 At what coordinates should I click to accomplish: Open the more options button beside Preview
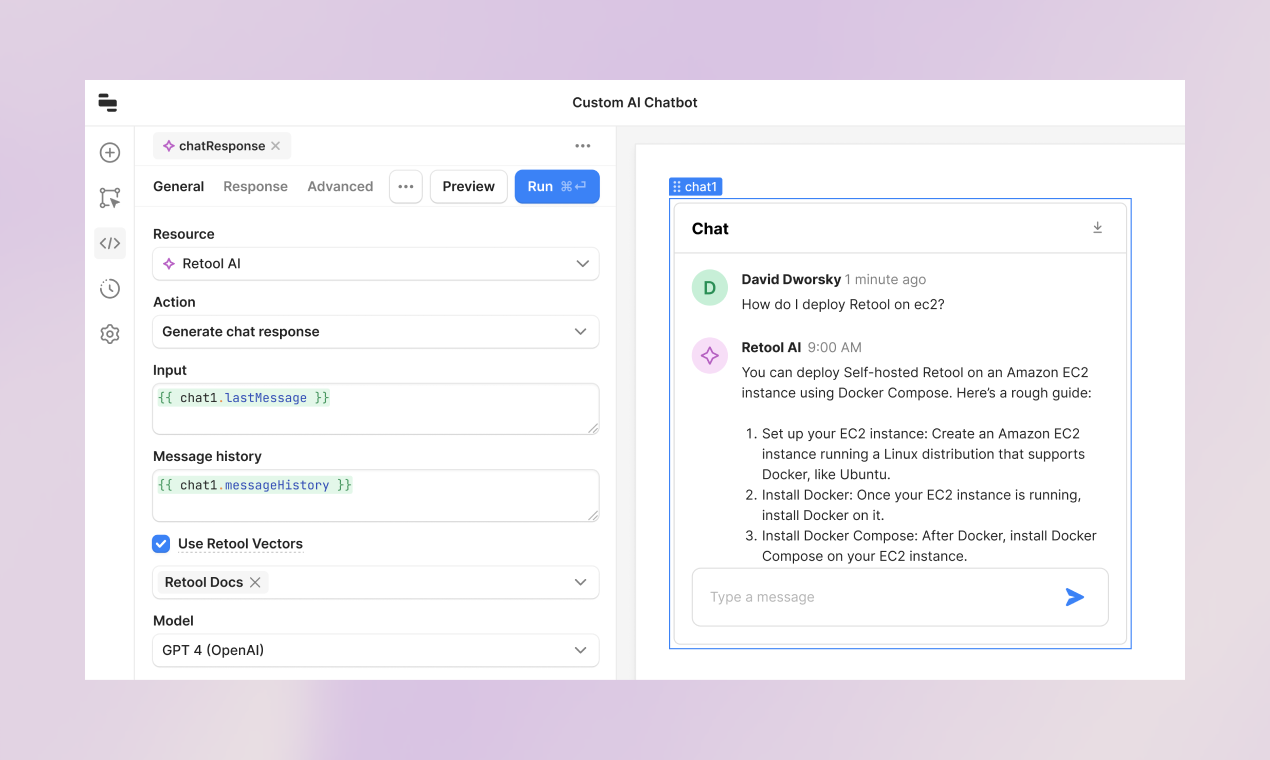click(405, 187)
